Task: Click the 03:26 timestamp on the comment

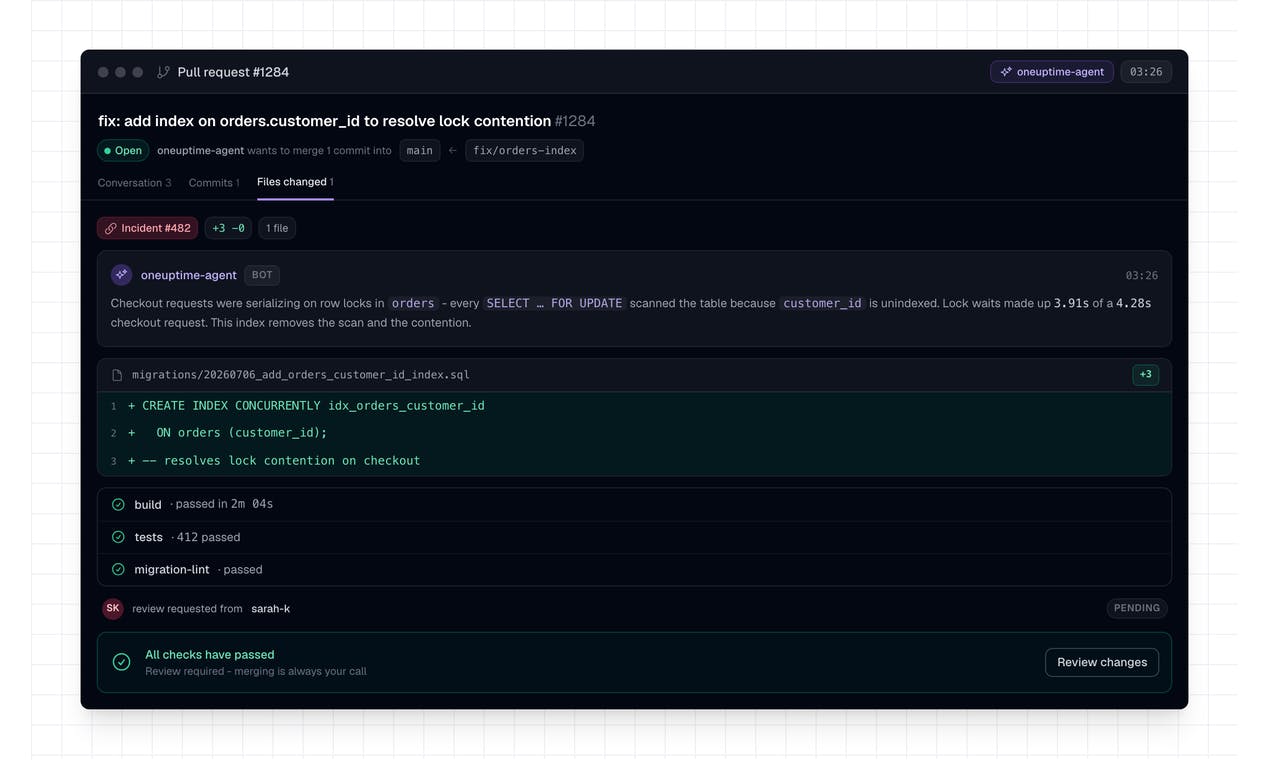Action: 1141,275
